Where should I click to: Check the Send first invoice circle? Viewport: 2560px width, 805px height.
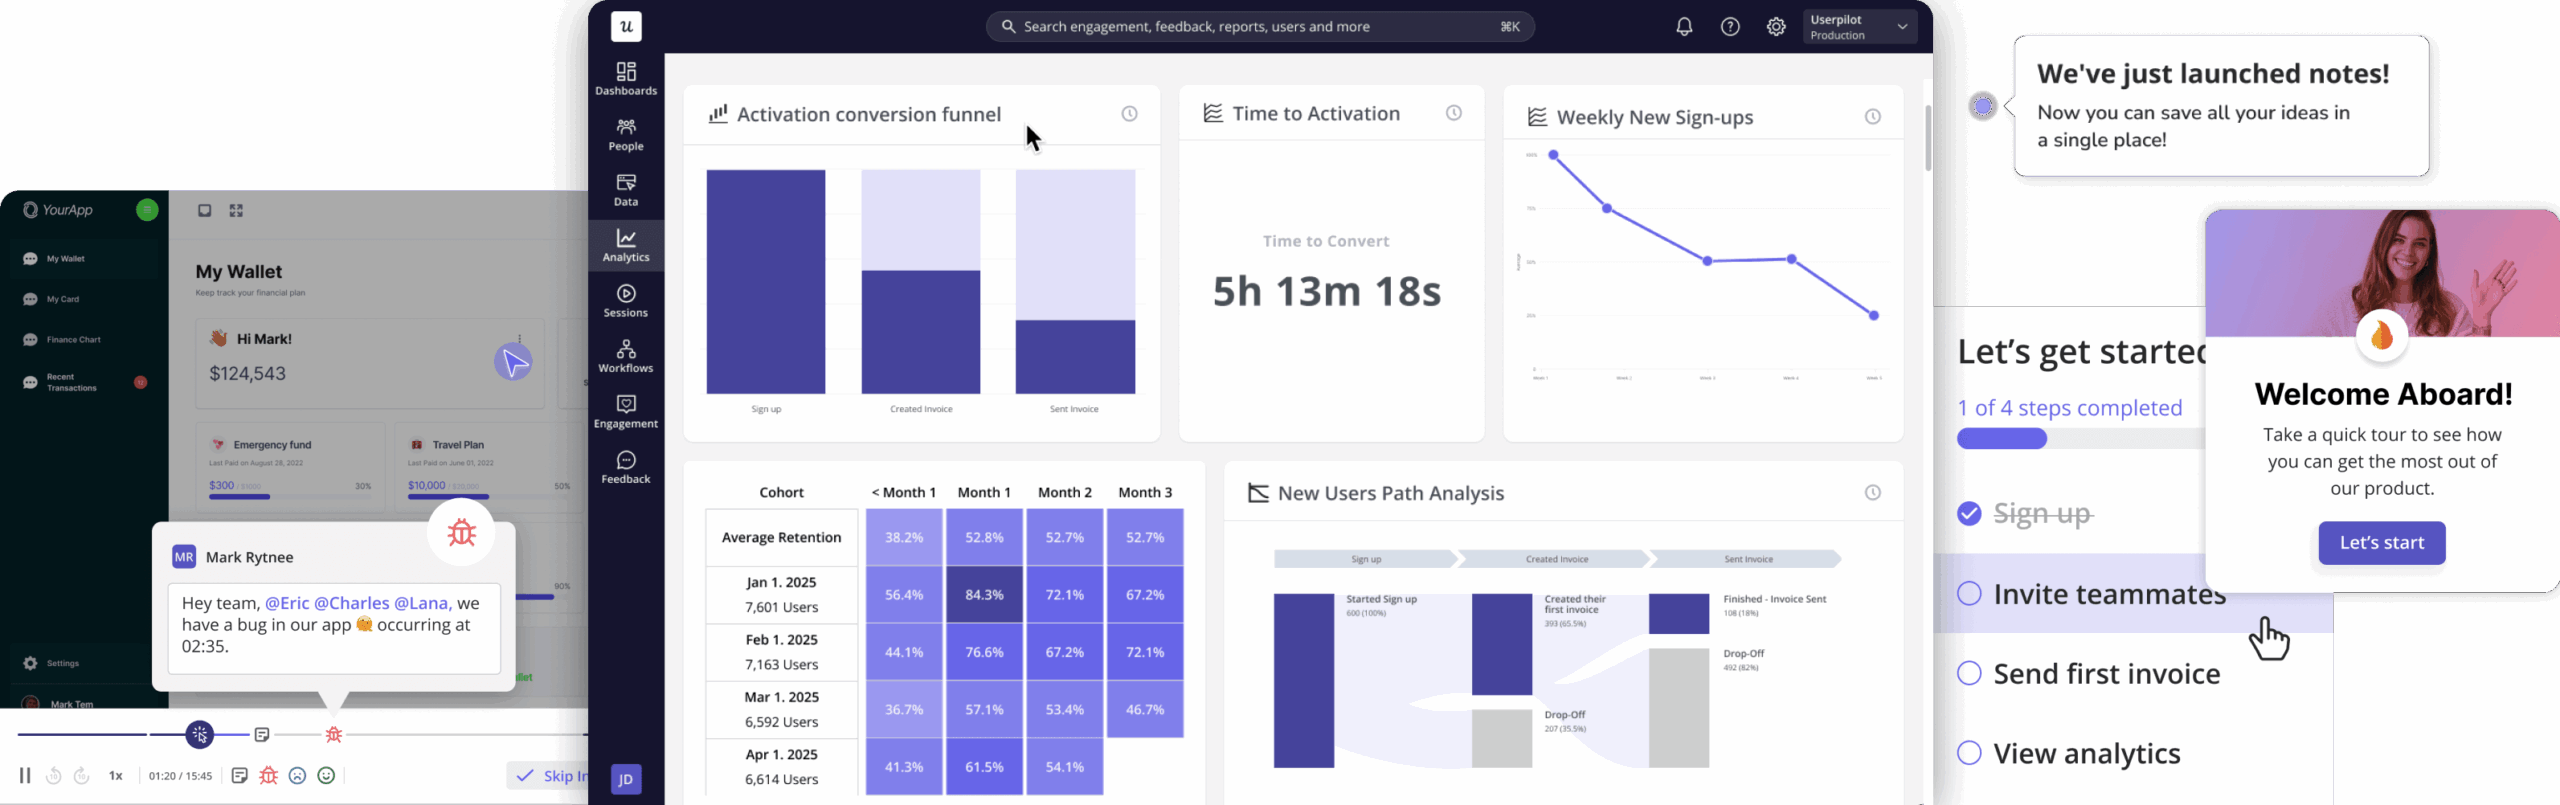1969,674
